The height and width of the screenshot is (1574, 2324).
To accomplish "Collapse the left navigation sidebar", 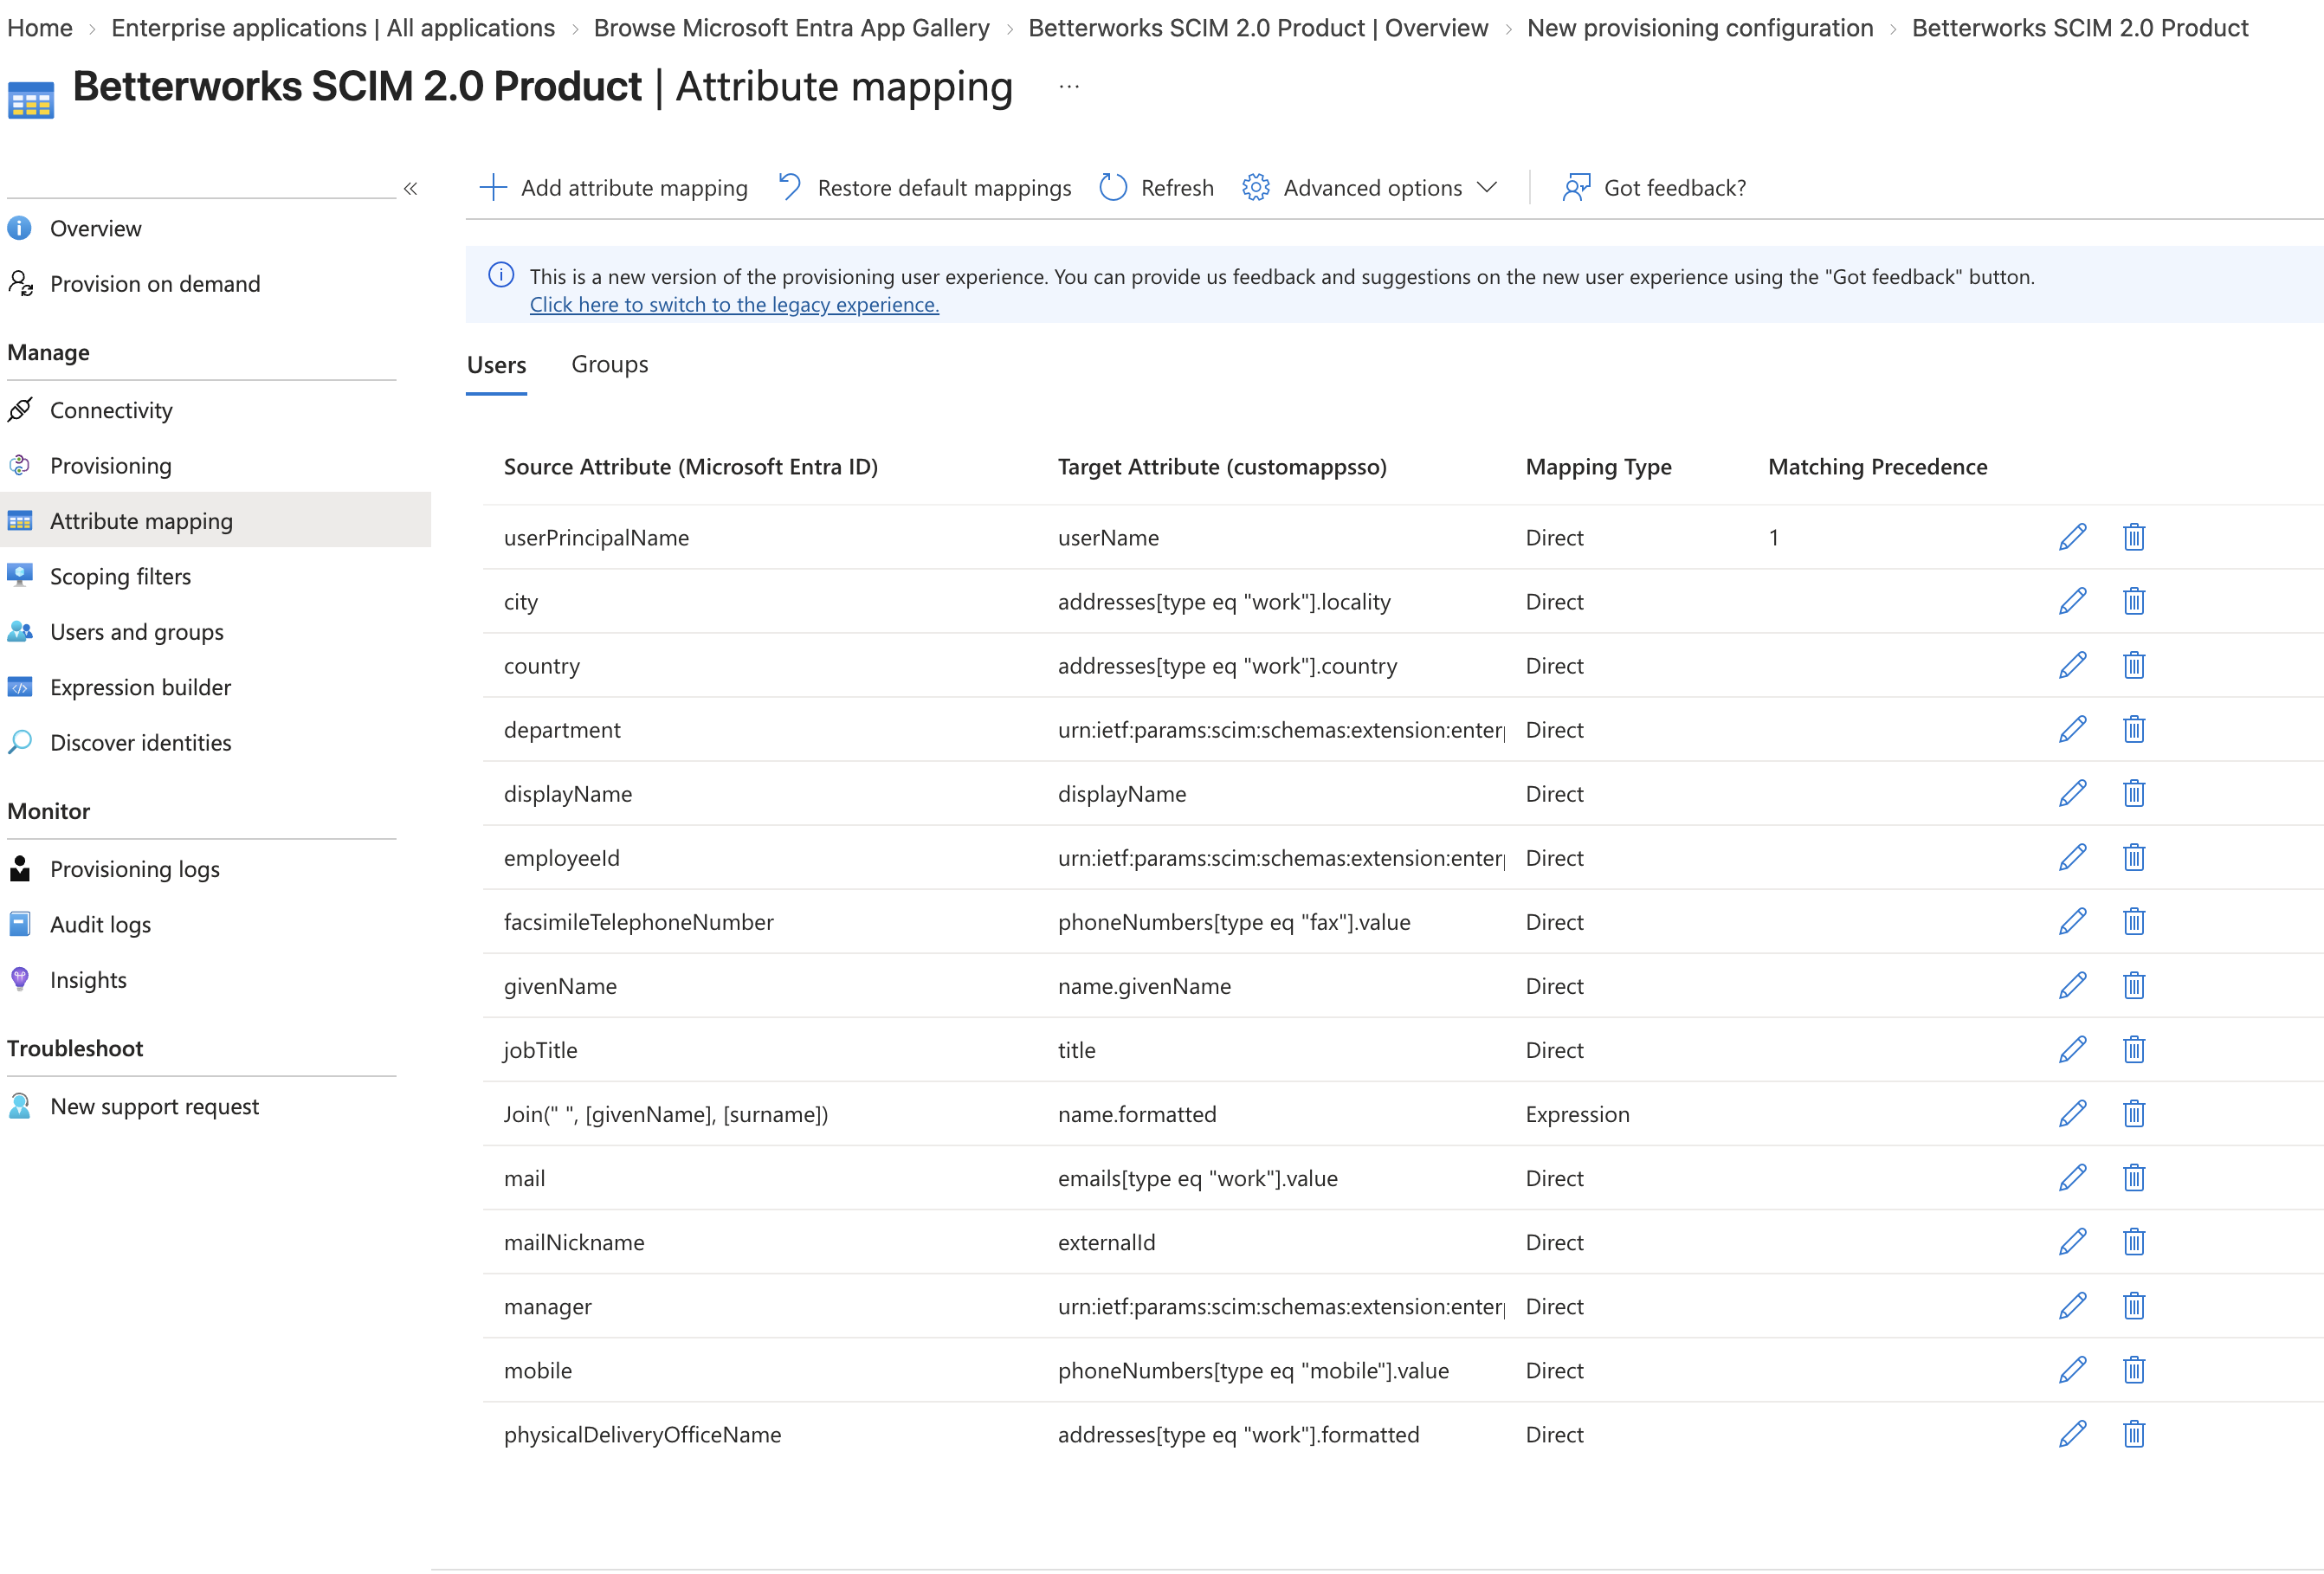I will tap(410, 188).
